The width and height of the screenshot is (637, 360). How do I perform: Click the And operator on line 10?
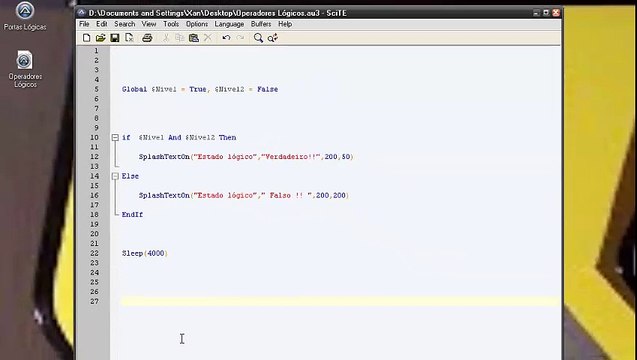(175, 138)
